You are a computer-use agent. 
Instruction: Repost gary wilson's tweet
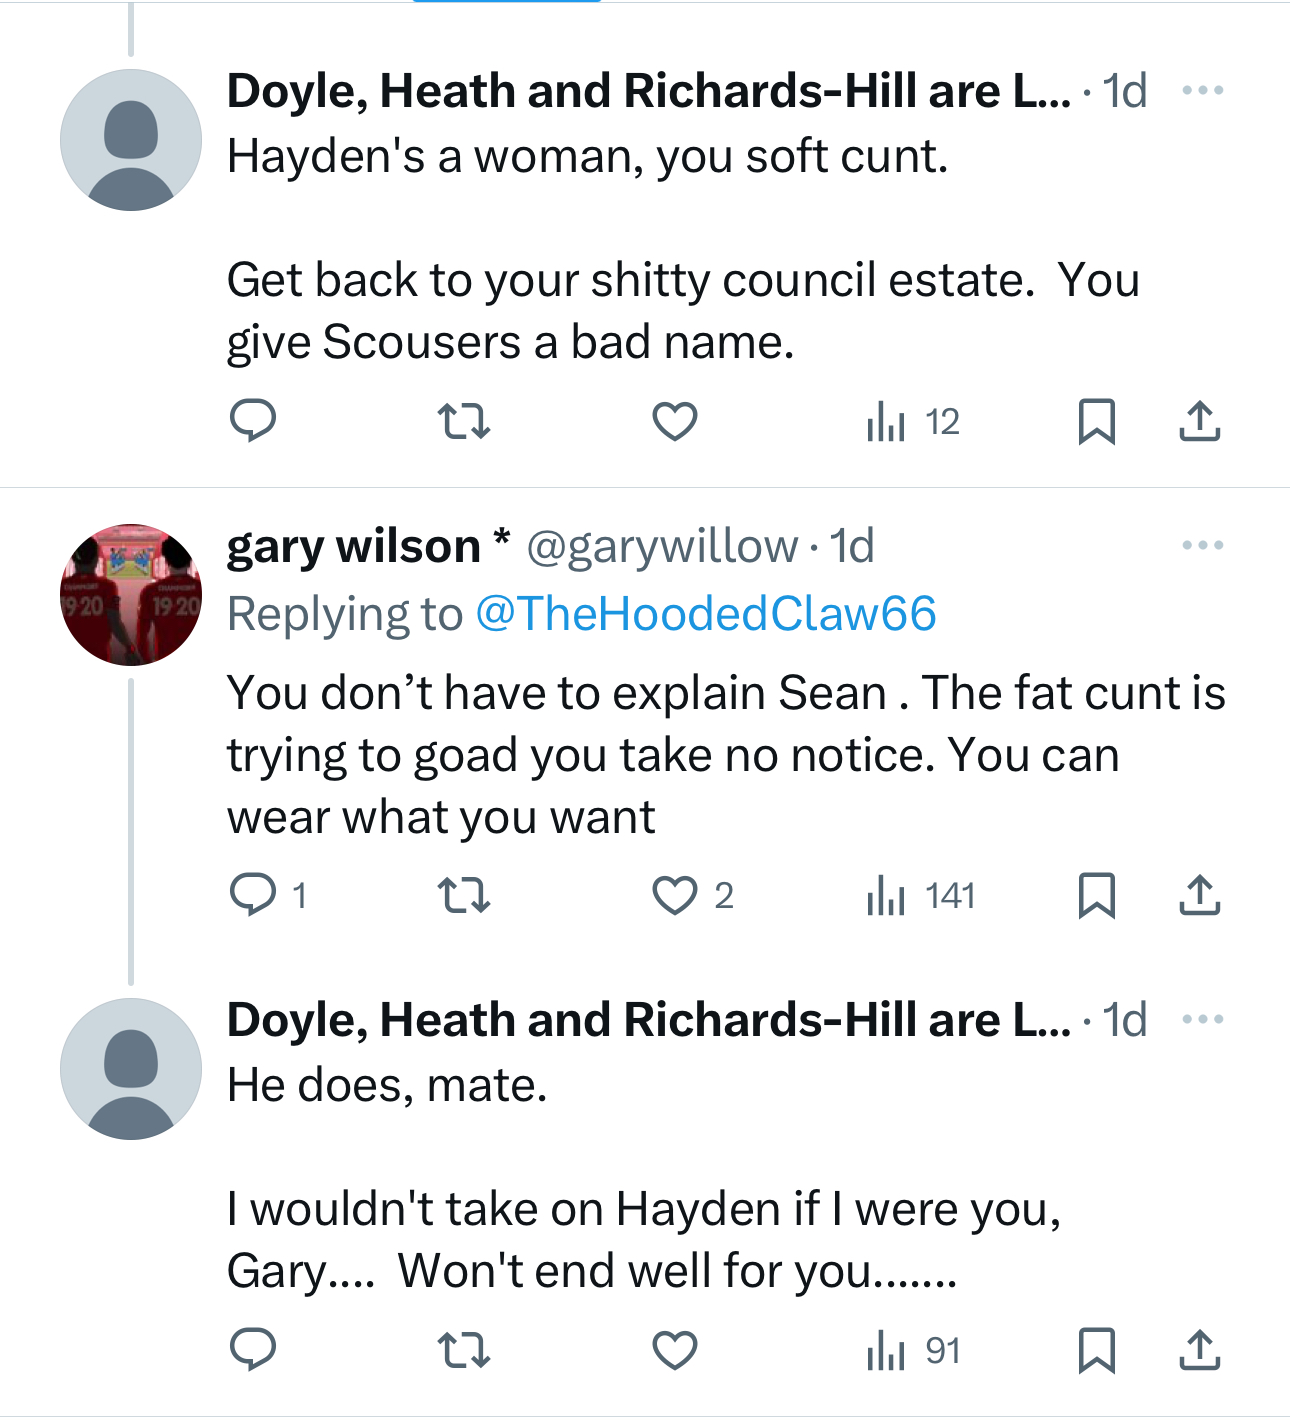(465, 895)
